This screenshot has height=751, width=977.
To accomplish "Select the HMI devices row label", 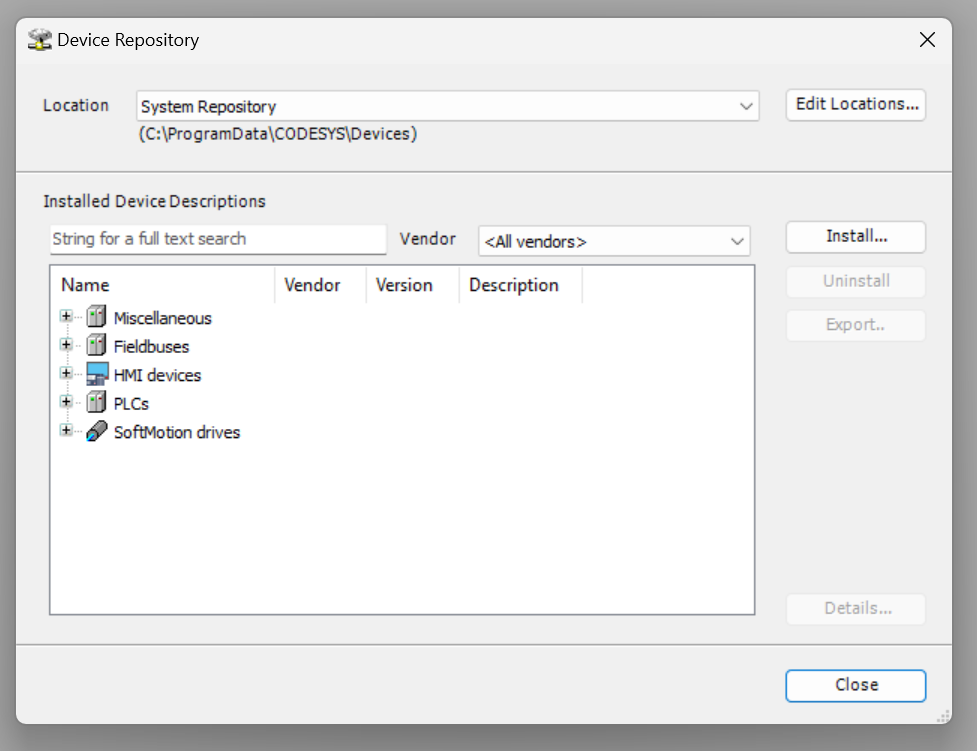I will (157, 375).
